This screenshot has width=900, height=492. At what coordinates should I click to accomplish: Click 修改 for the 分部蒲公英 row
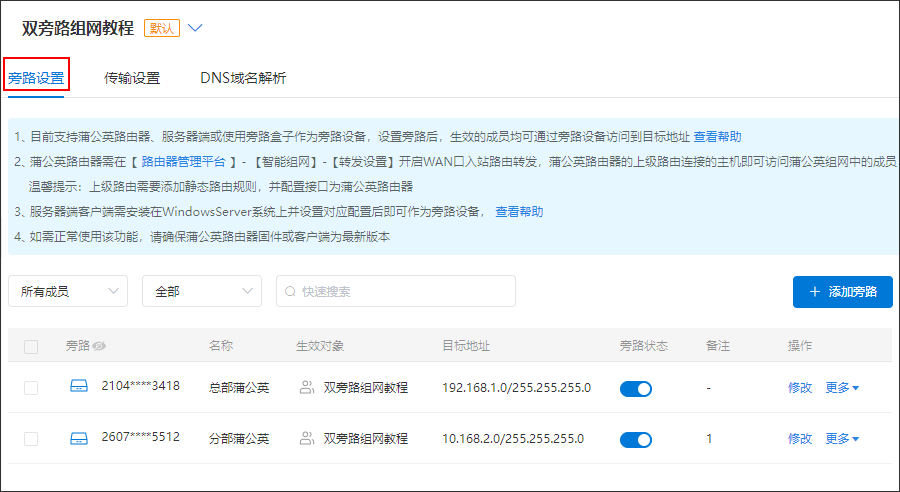[800, 439]
